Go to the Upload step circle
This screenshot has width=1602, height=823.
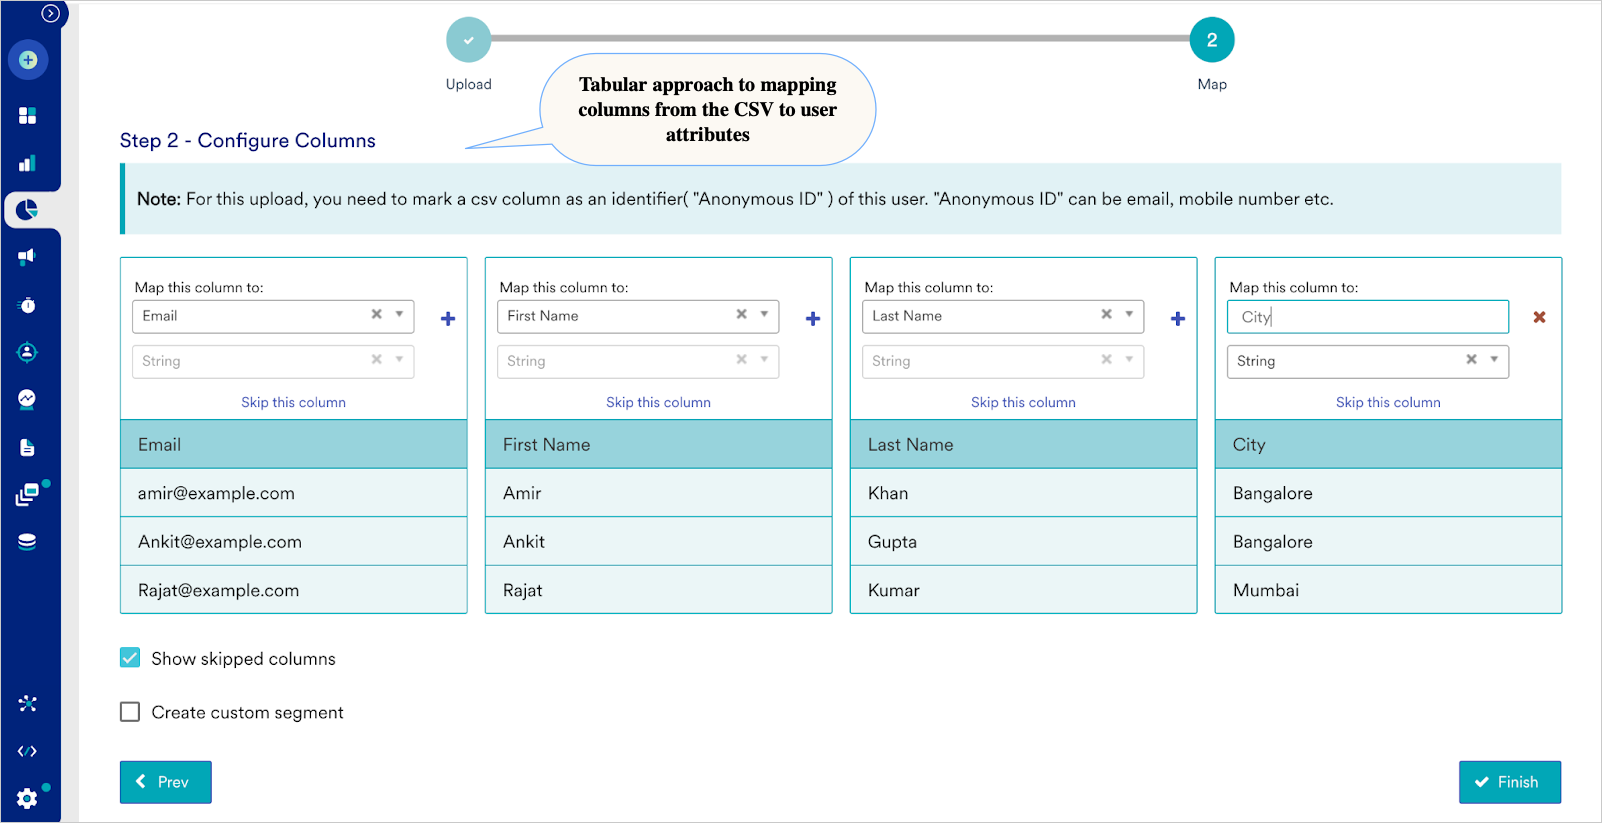468,40
